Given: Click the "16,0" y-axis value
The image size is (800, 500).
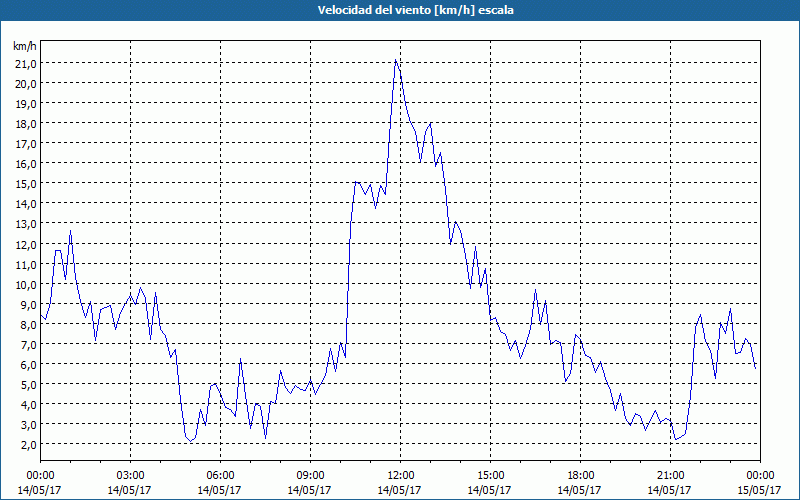Looking at the screenshot, I should click(x=27, y=164).
